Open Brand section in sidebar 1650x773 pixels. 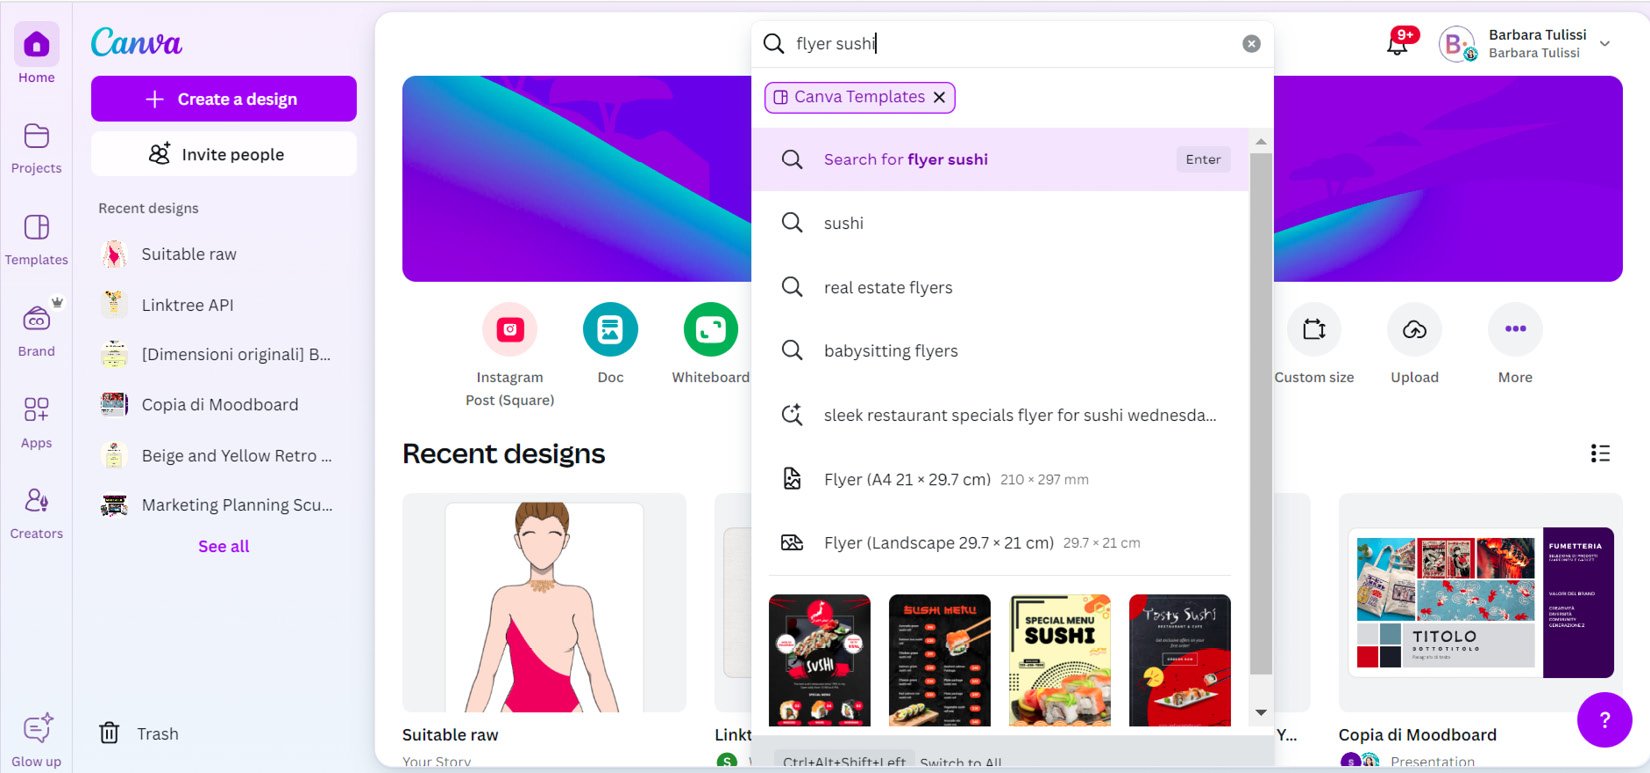click(x=36, y=331)
